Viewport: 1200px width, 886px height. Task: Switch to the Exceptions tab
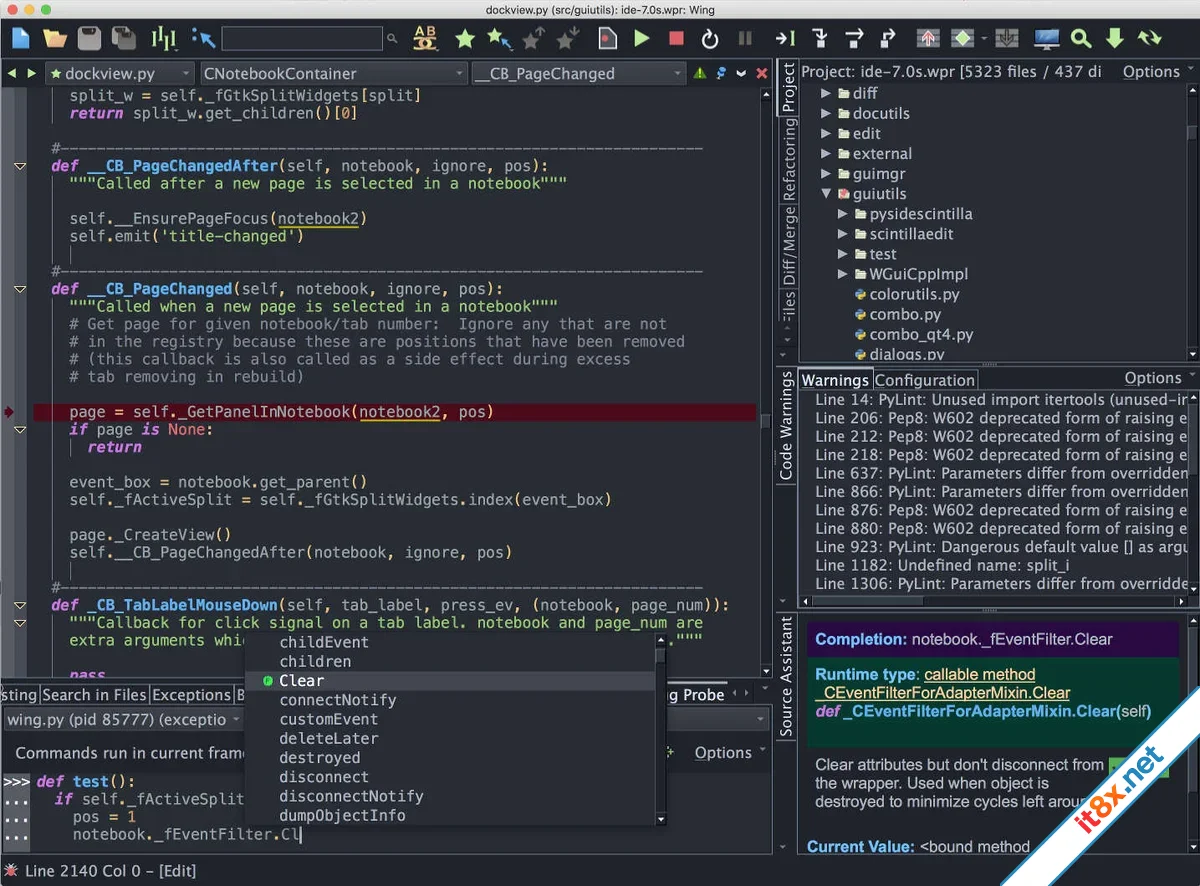coord(191,695)
